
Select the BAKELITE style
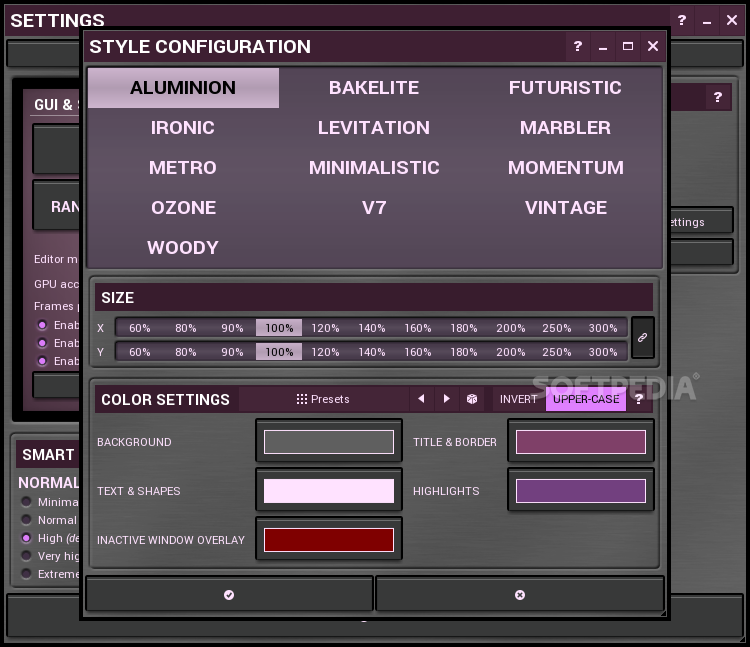coord(374,88)
